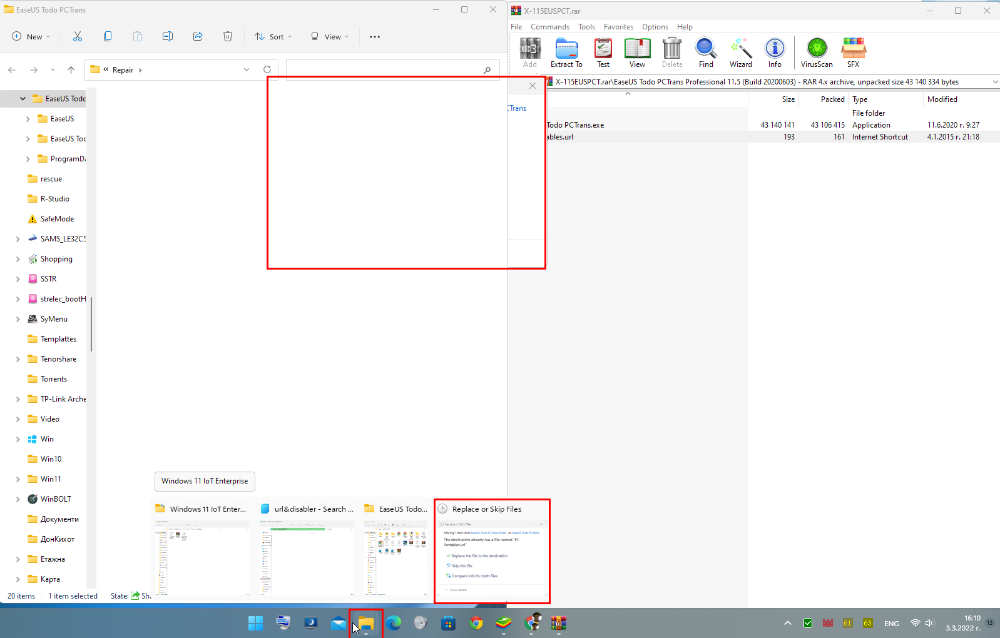1000x638 pixels.
Task: Select Todo PCTrans.exe row in WinRAR
Action: [772, 125]
